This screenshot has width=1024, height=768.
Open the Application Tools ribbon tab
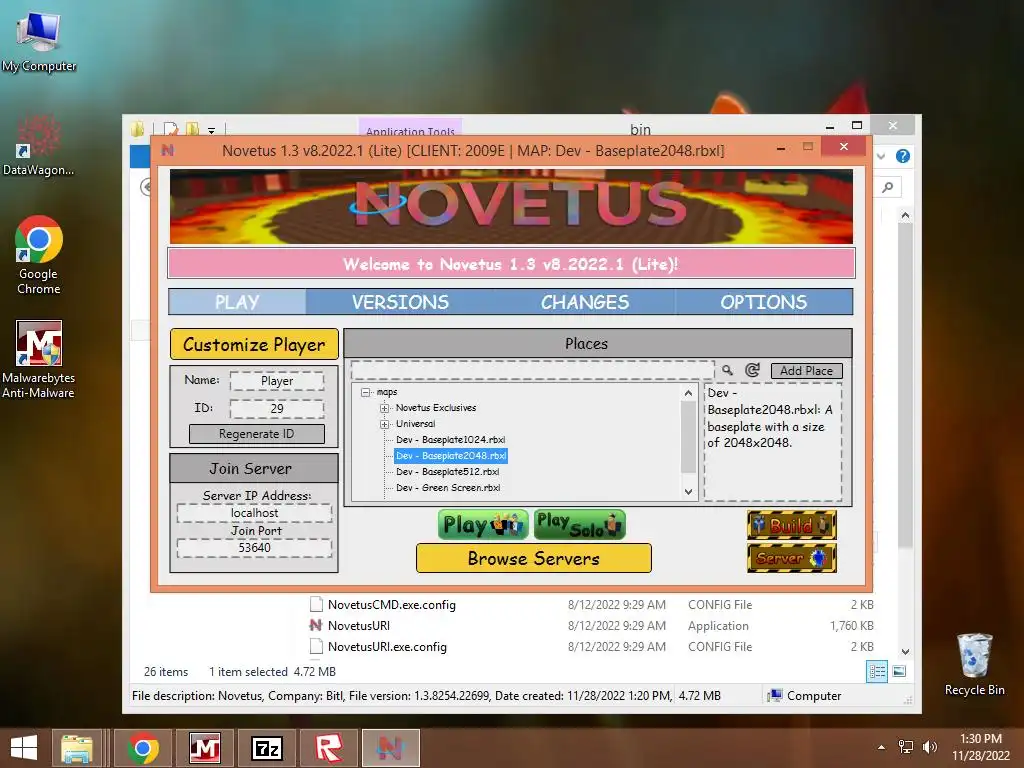410,130
